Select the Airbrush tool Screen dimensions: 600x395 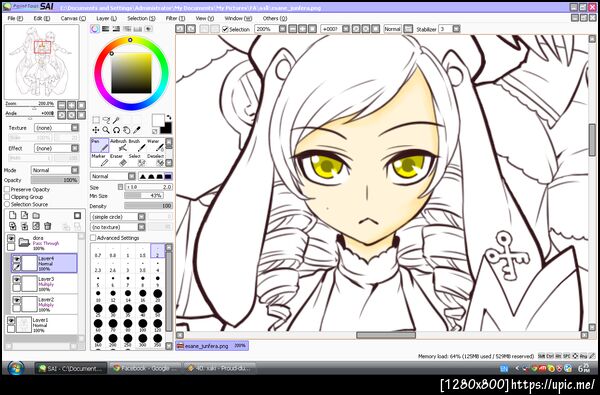click(119, 145)
